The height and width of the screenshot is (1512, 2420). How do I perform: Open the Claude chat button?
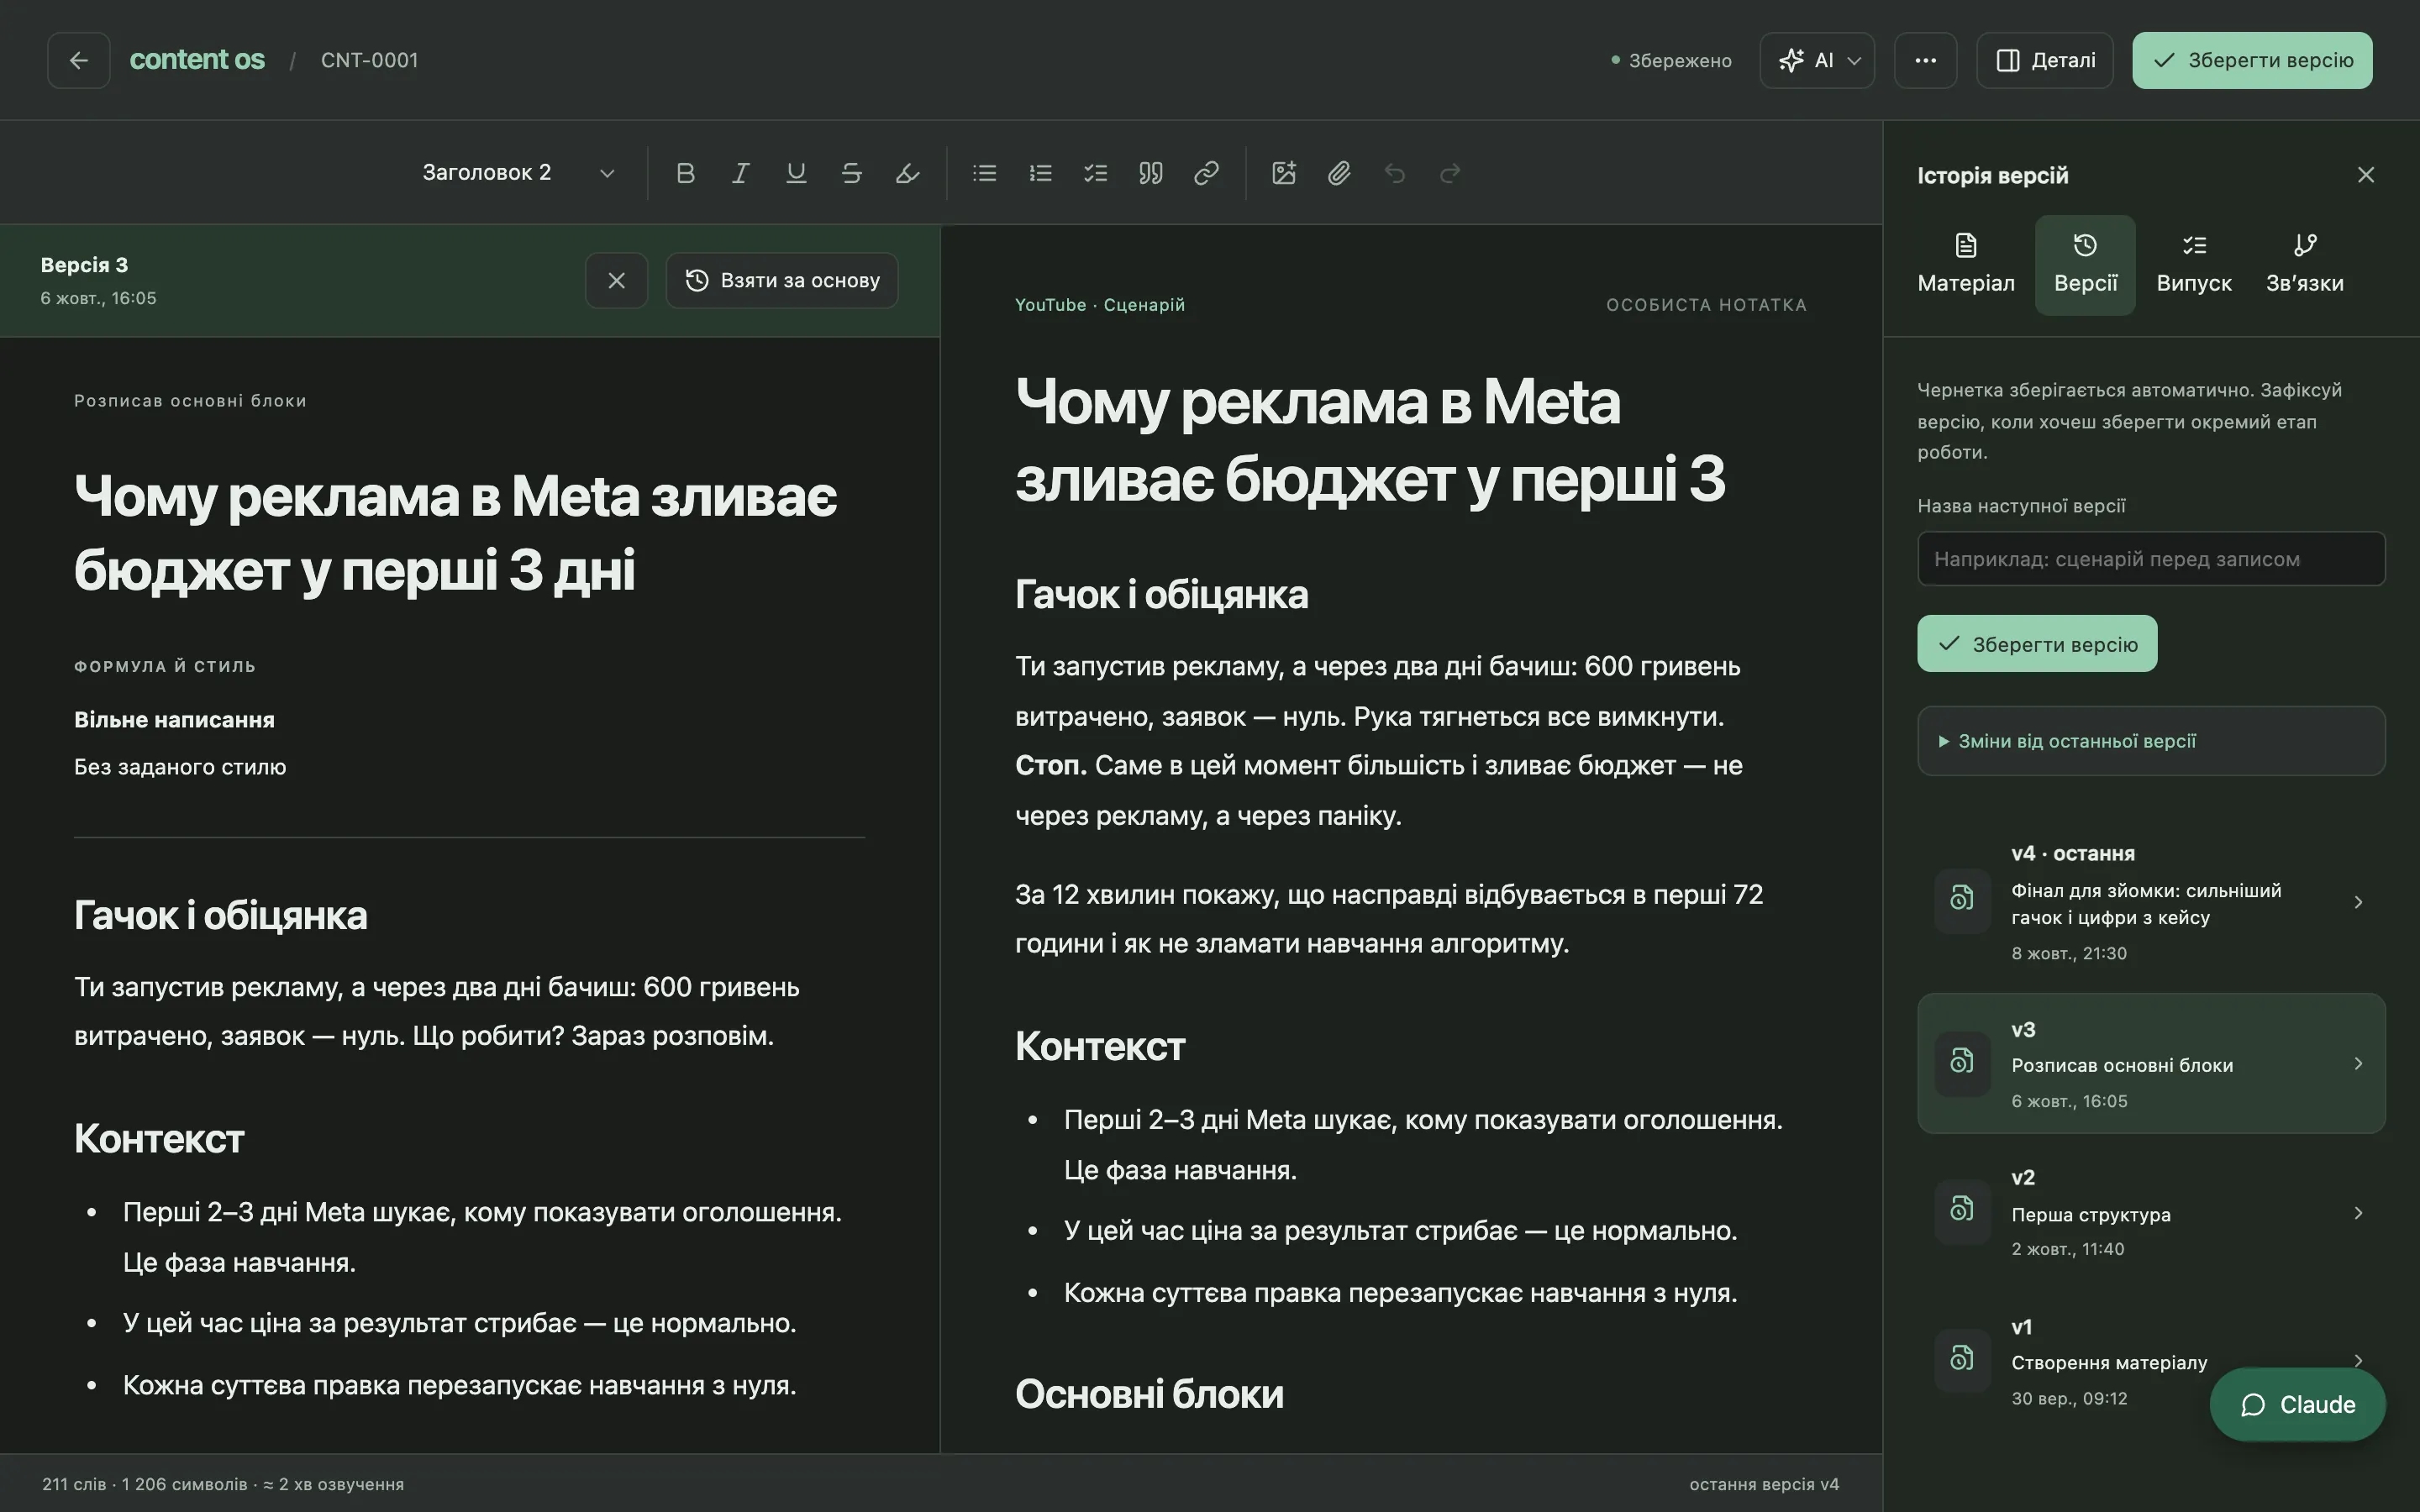click(x=2297, y=1404)
